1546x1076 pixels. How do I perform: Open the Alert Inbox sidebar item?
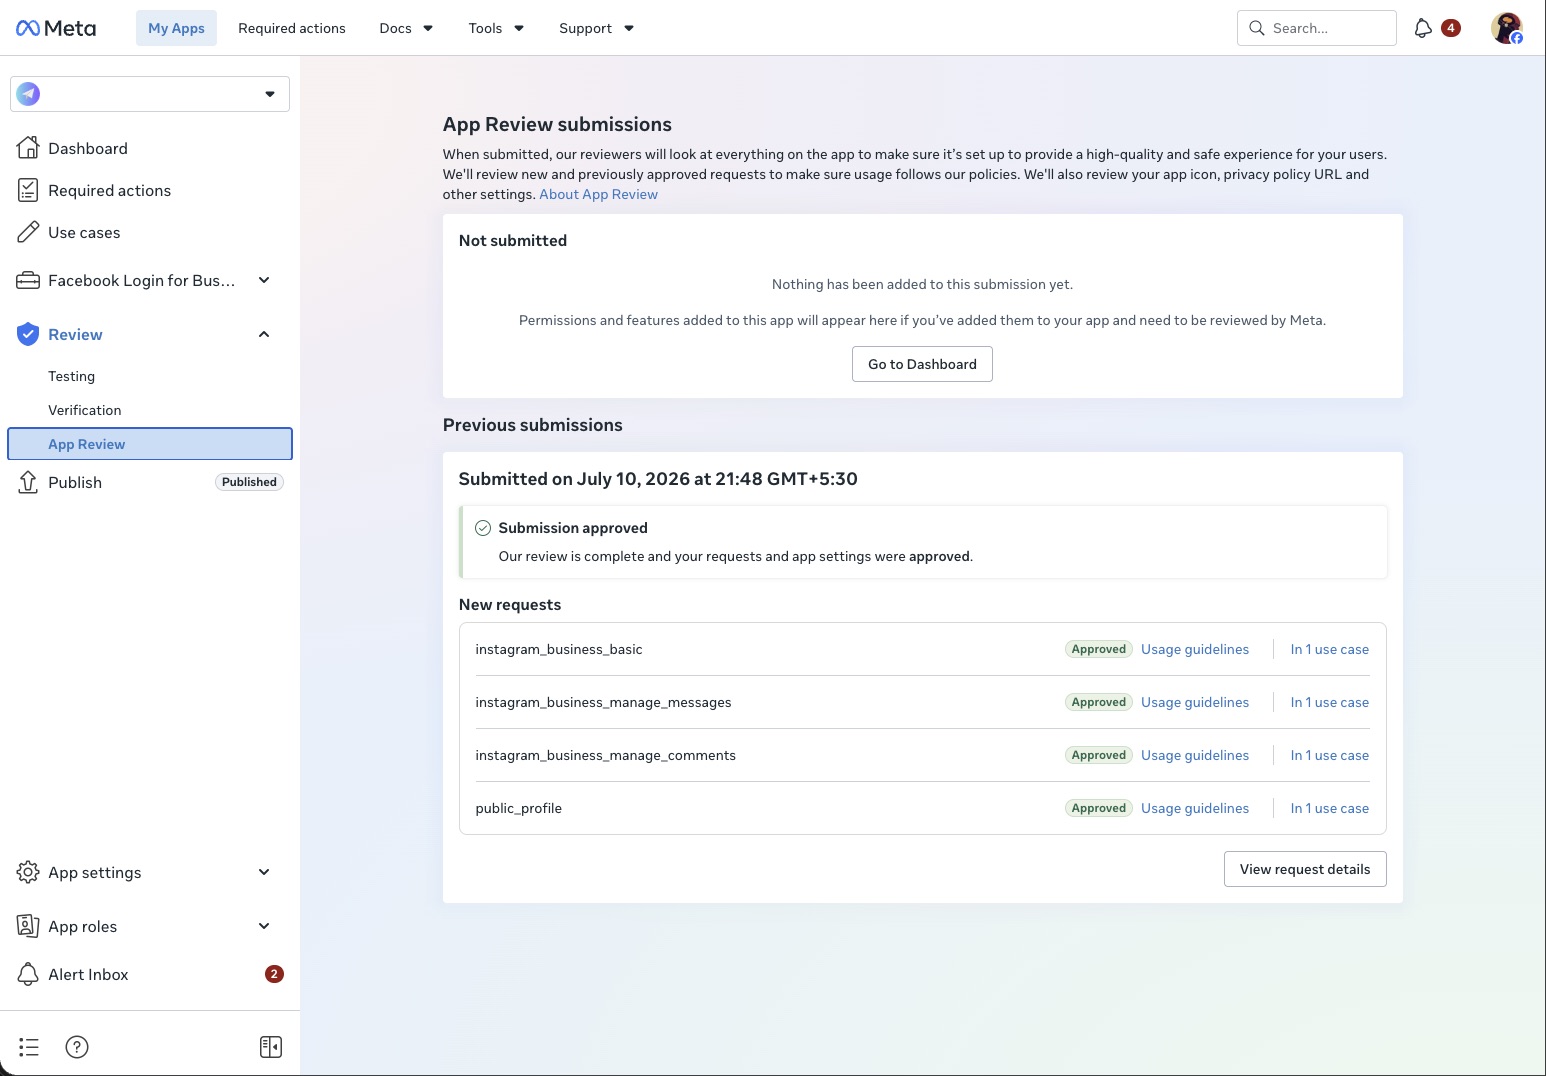tap(150, 974)
